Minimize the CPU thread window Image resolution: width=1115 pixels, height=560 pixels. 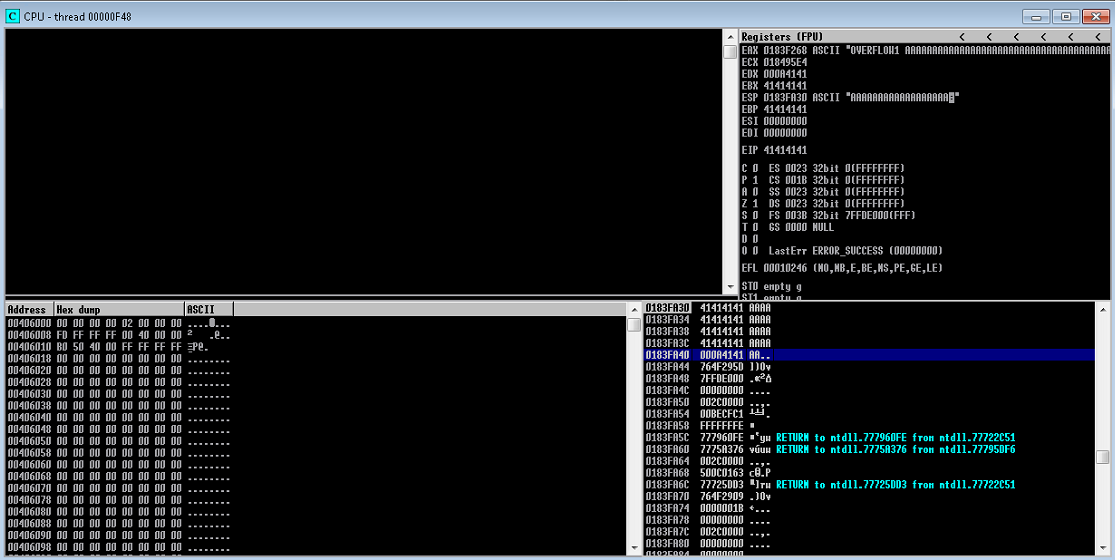click(x=1037, y=16)
